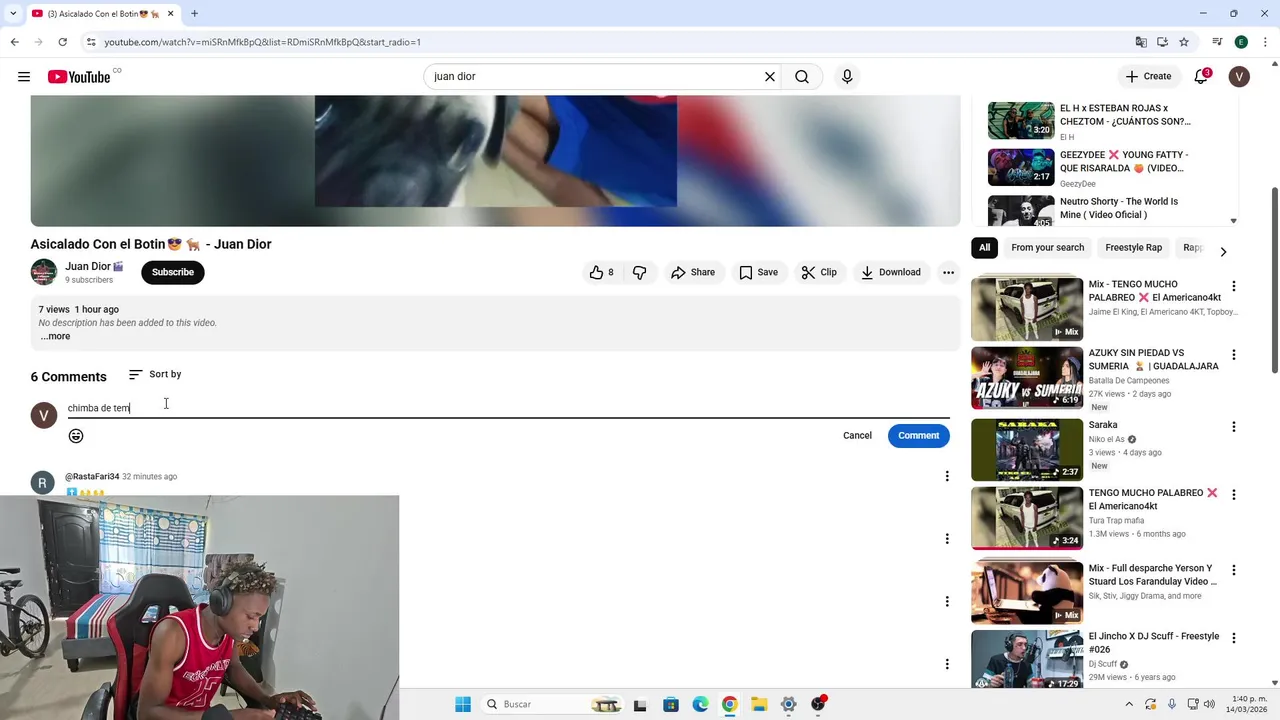Go to the YouTube home logo

pyautogui.click(x=79, y=77)
